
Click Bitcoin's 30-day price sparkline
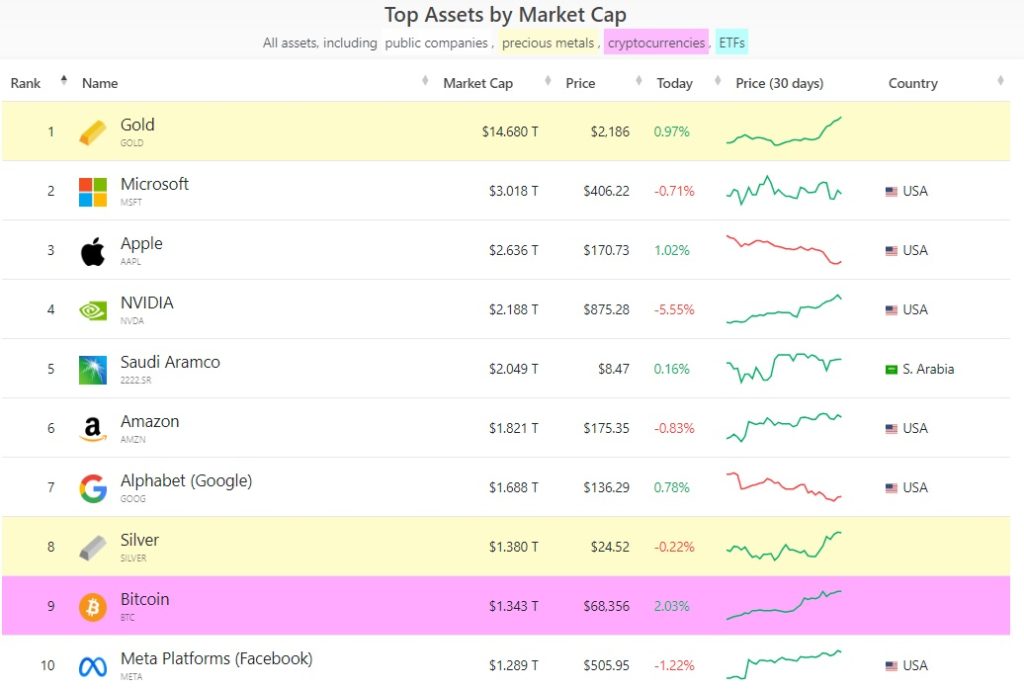(x=784, y=605)
